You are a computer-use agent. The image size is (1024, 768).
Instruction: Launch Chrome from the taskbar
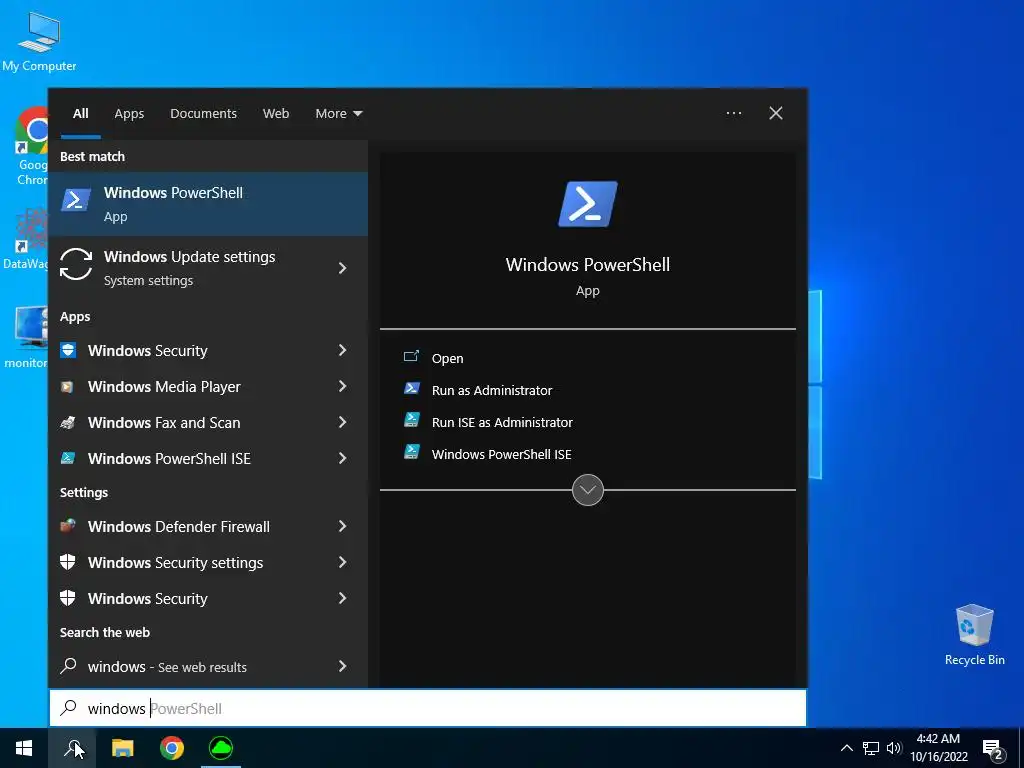172,748
